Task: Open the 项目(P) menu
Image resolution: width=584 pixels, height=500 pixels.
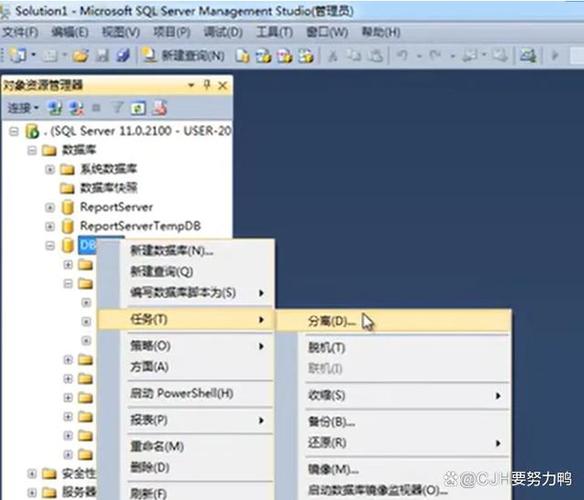Action: 172,32
